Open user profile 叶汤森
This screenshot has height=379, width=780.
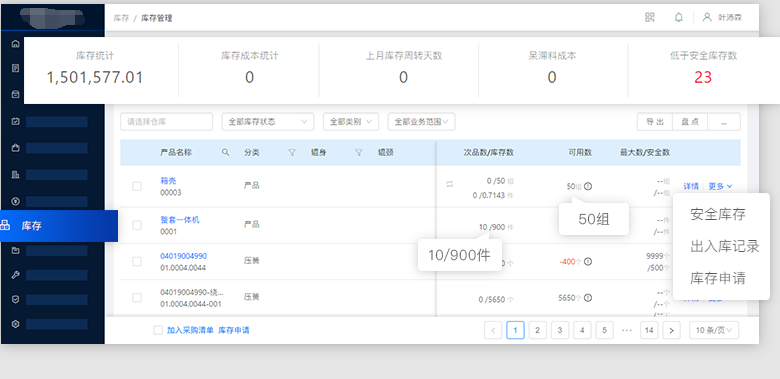pos(722,17)
